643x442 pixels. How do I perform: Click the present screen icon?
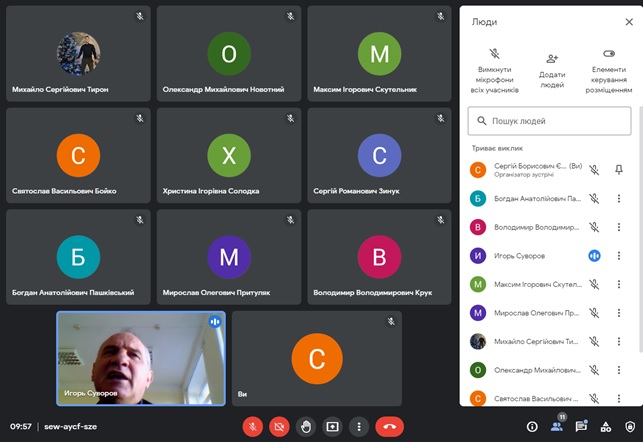pos(332,426)
